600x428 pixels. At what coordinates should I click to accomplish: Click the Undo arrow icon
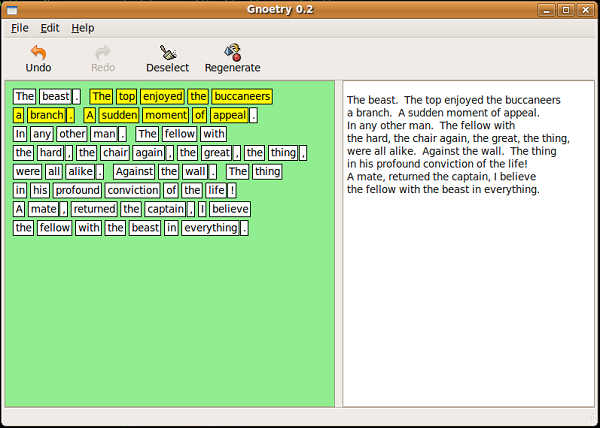coord(38,52)
